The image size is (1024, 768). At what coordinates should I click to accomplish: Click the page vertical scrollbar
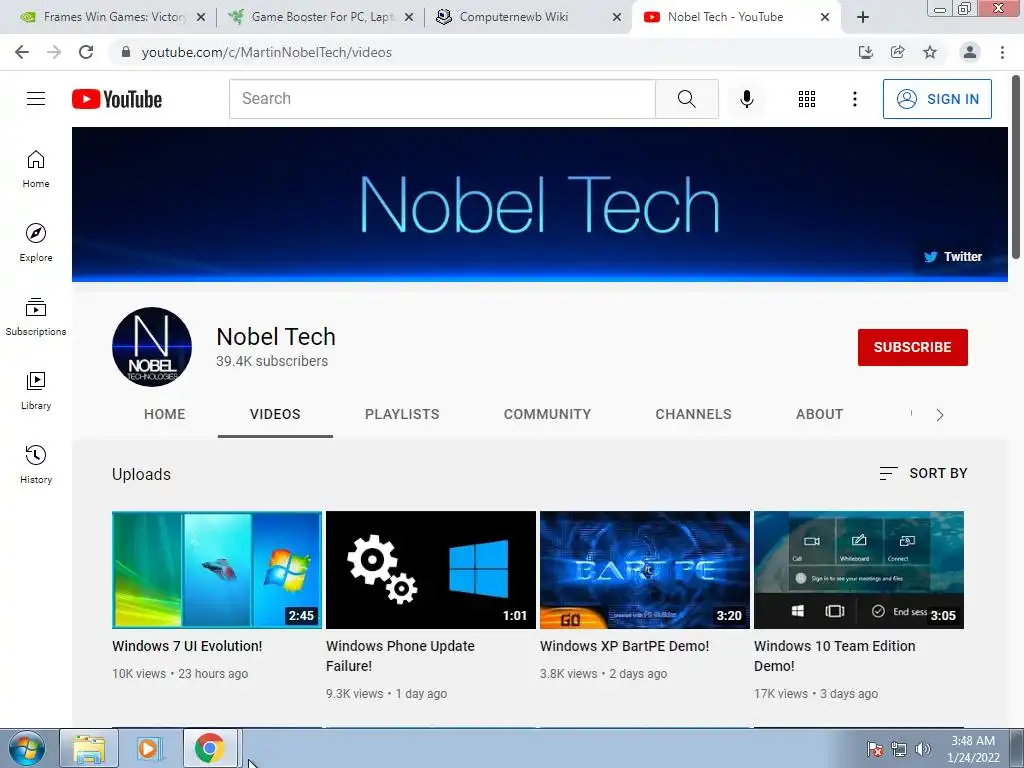[x=1016, y=167]
